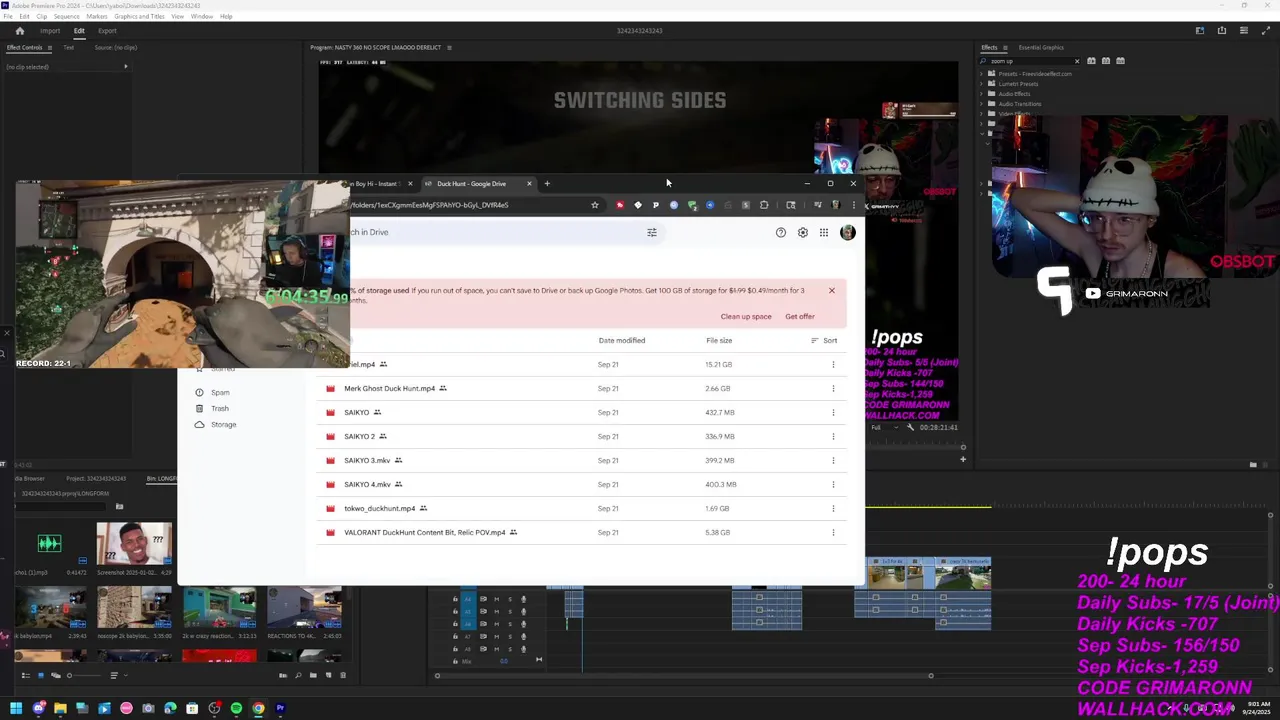Click the Project panel find magnifier icon
The width and height of the screenshot is (1280, 720).
pyautogui.click(x=298, y=675)
